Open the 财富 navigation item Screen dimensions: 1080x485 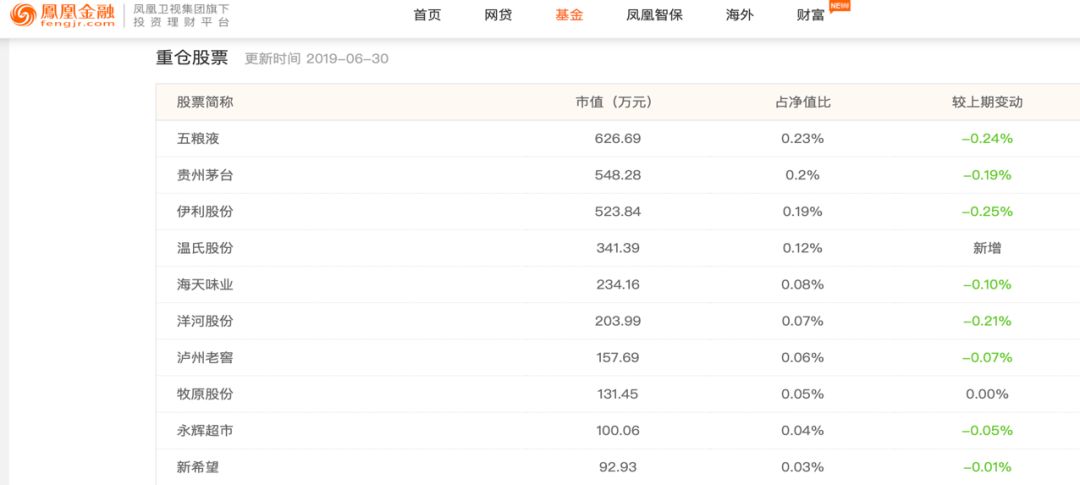(811, 15)
